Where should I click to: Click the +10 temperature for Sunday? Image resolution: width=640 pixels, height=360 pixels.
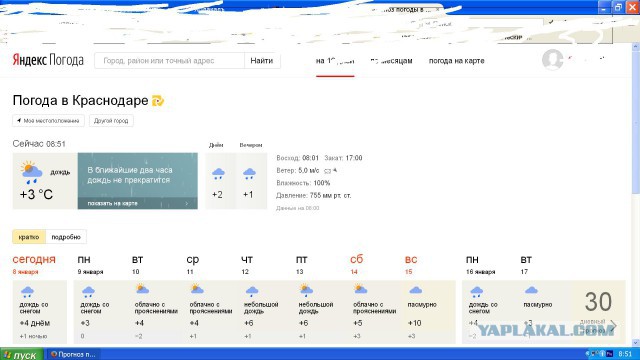414,323
